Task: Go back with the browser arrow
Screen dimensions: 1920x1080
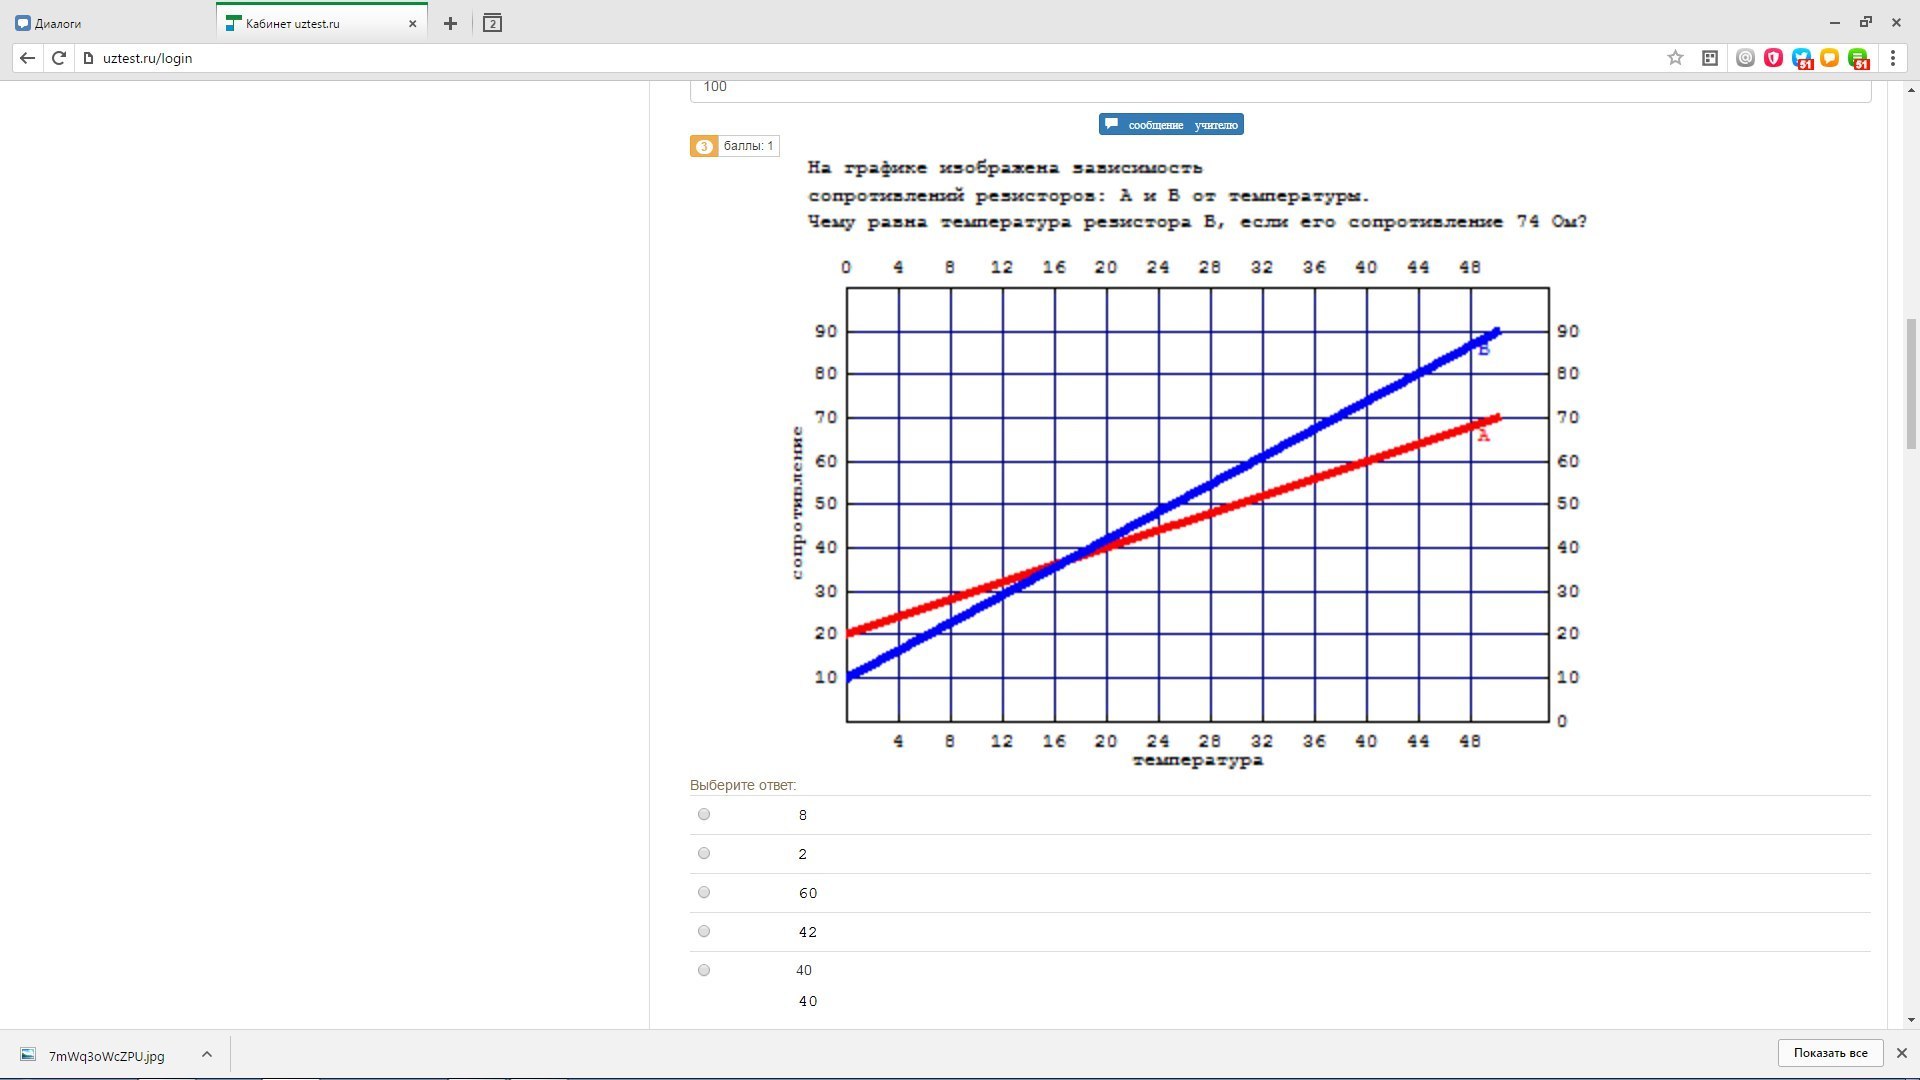Action: point(27,58)
